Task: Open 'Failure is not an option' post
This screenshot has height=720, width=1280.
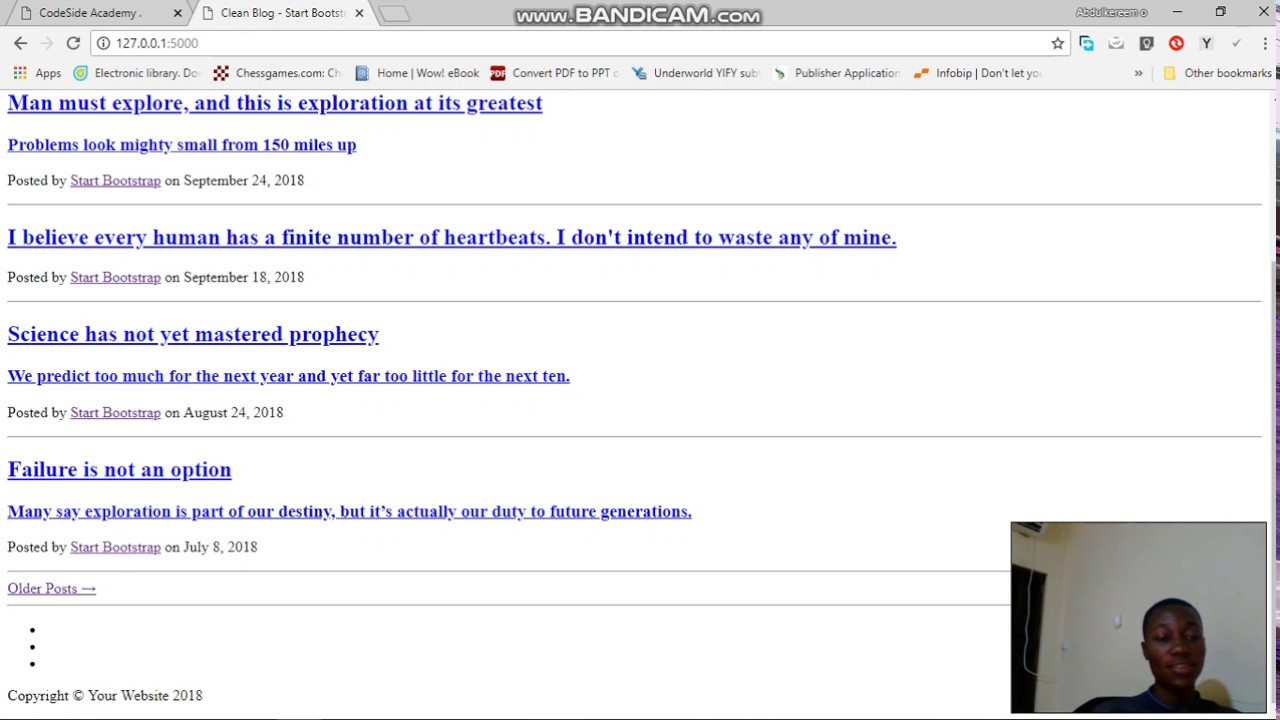Action: point(119,469)
